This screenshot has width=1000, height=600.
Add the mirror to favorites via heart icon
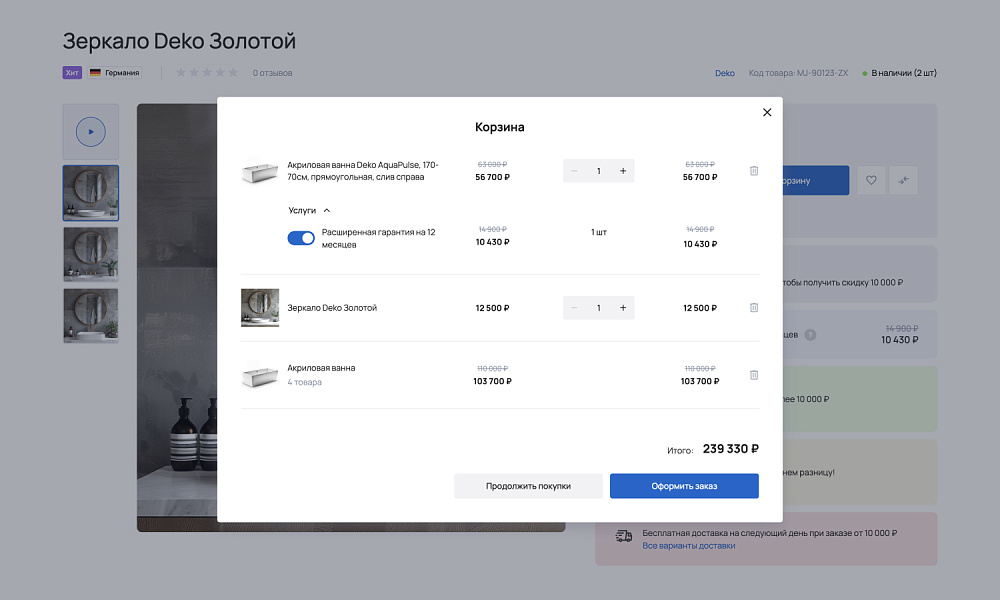coord(871,180)
